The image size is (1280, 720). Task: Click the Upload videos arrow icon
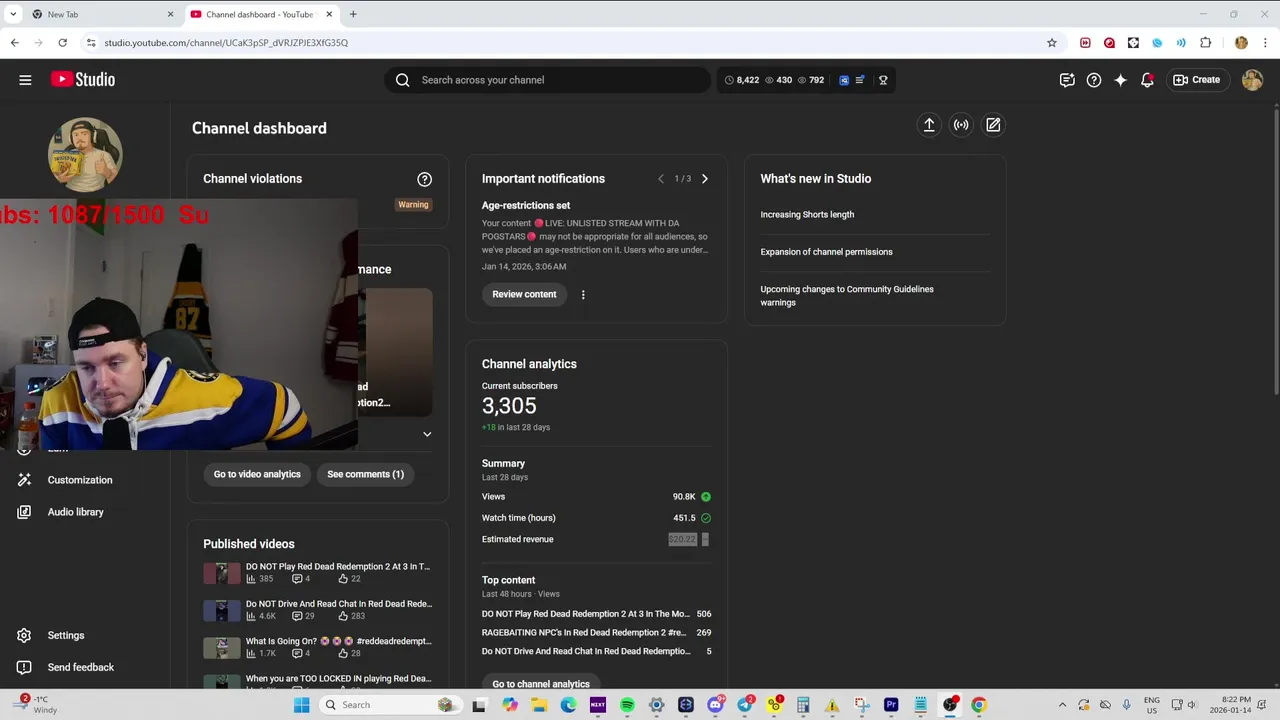point(929,125)
